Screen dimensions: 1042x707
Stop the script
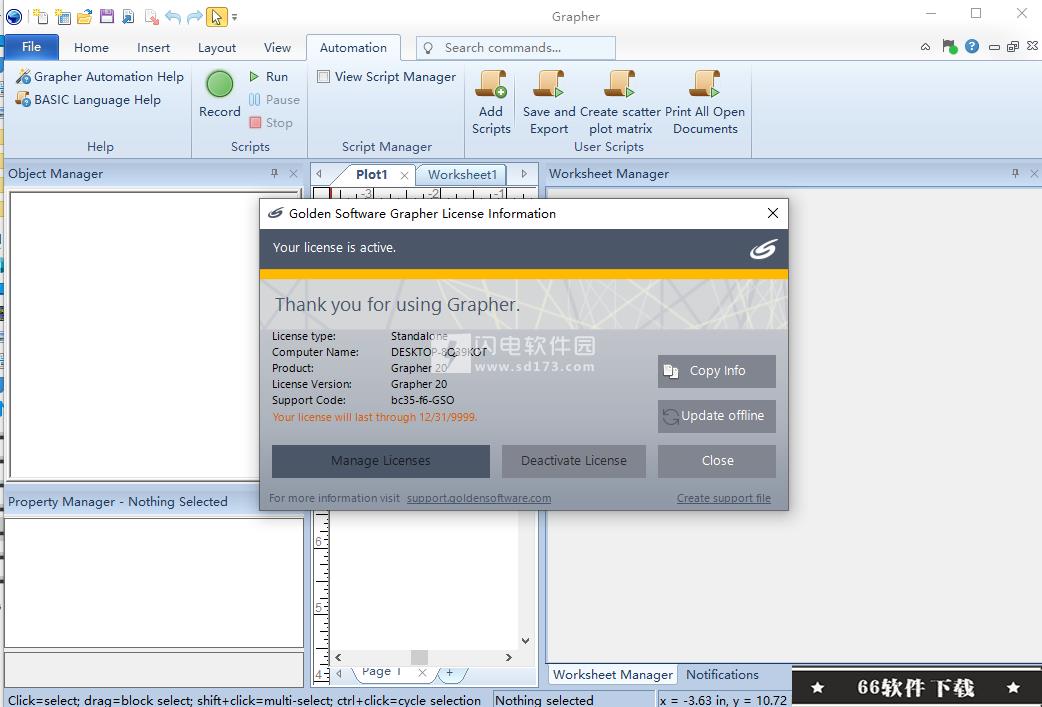click(270, 122)
